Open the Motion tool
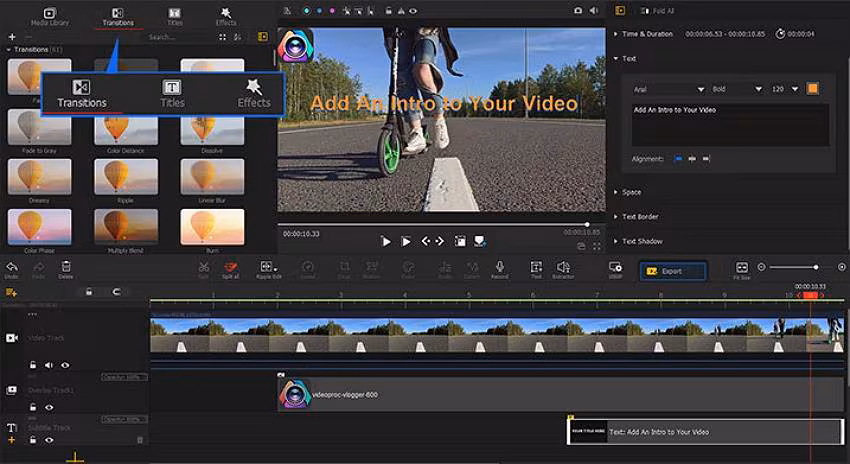Screen dimensions: 850x464 [371, 269]
